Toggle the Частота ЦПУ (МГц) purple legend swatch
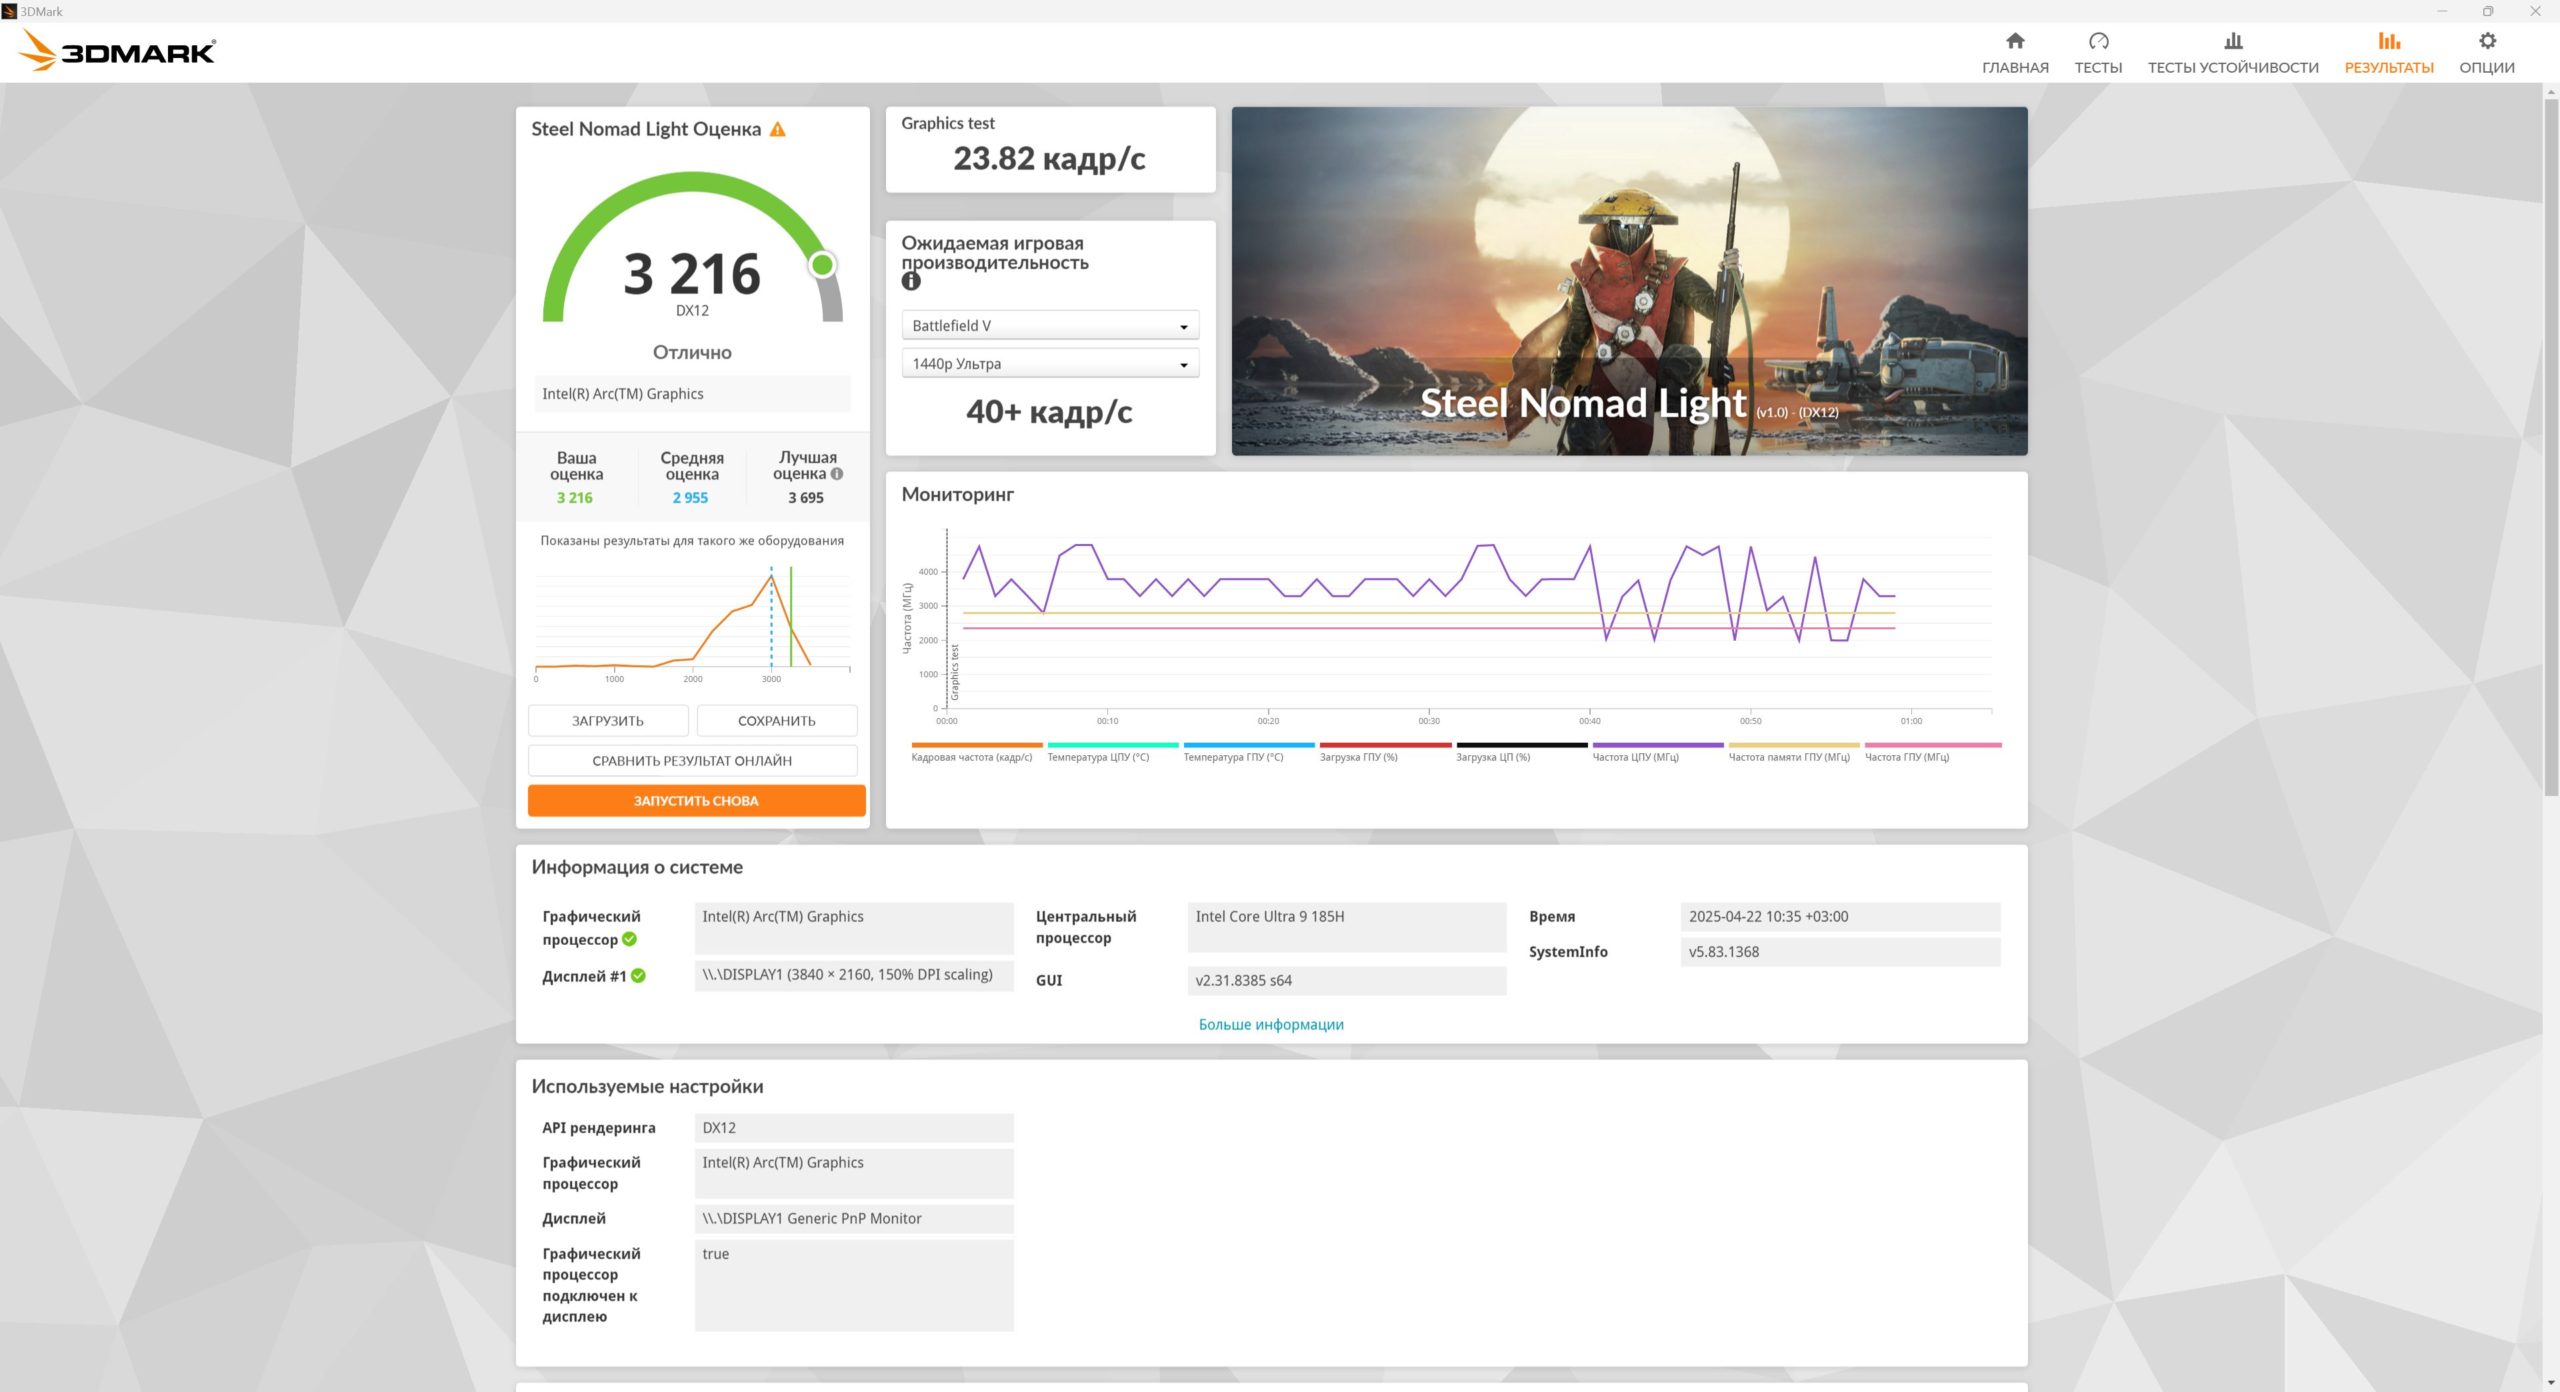The image size is (2560, 1392). pos(1658,745)
